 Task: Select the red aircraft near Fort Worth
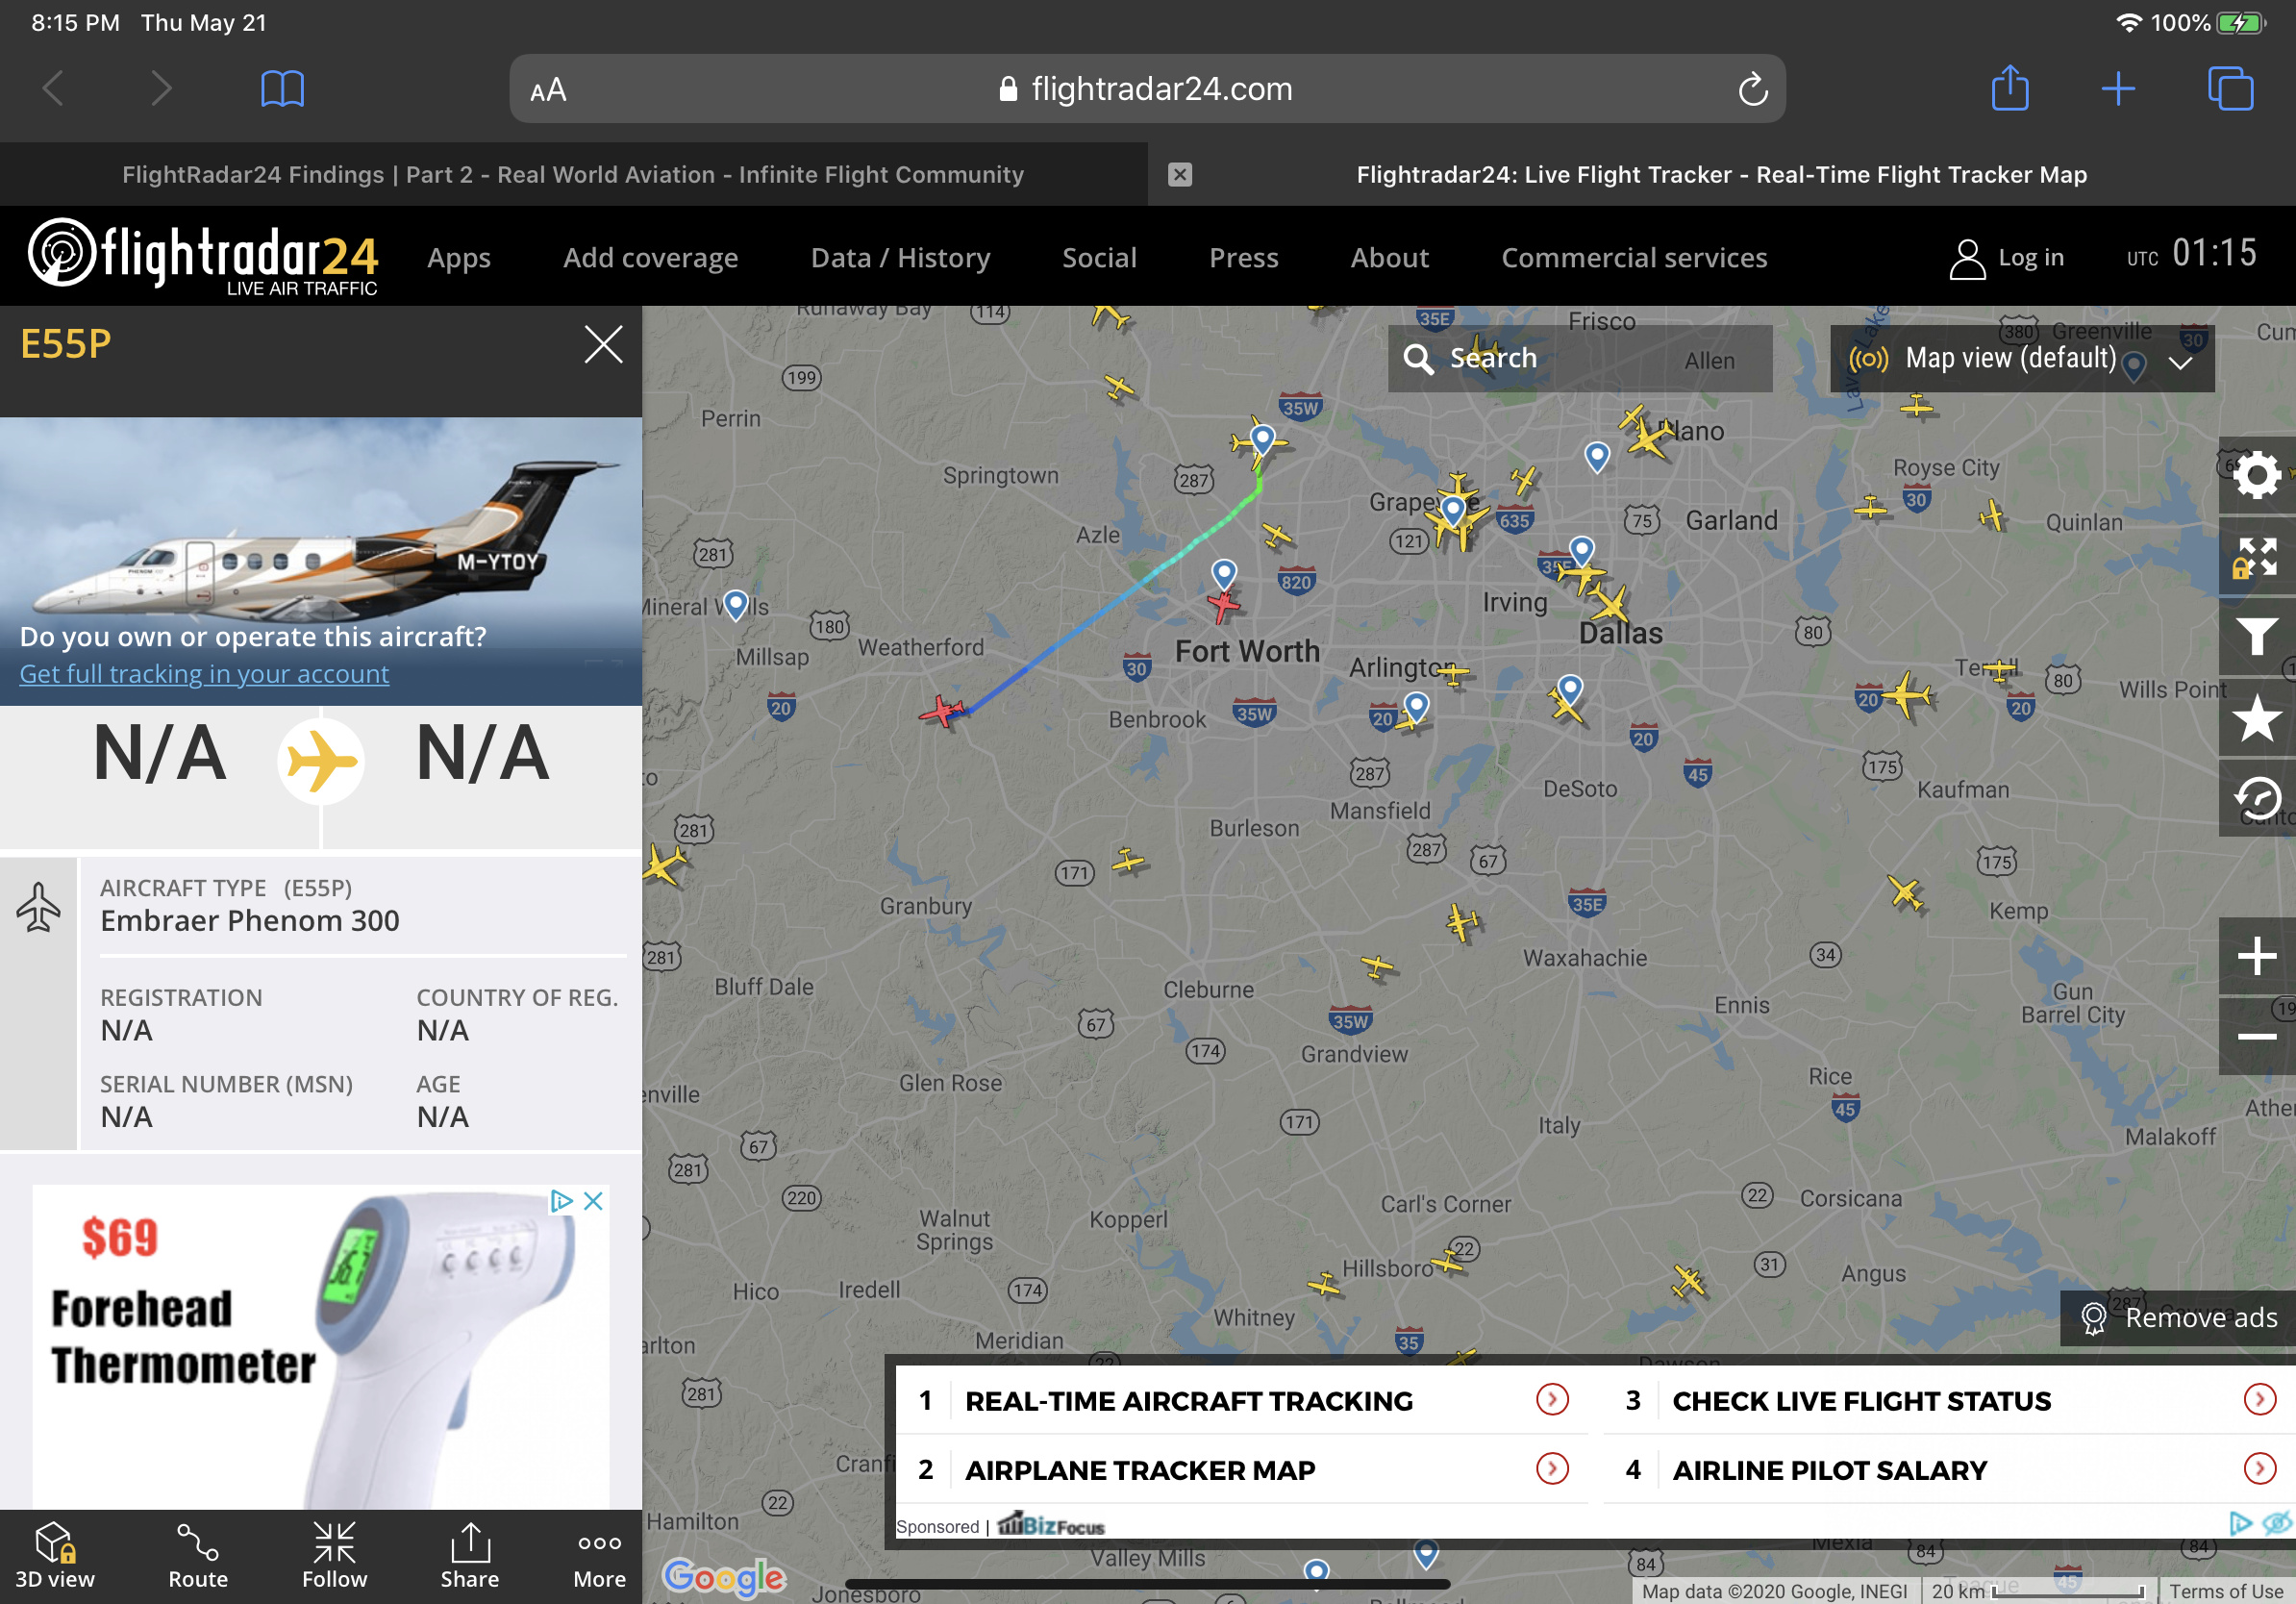click(1223, 605)
